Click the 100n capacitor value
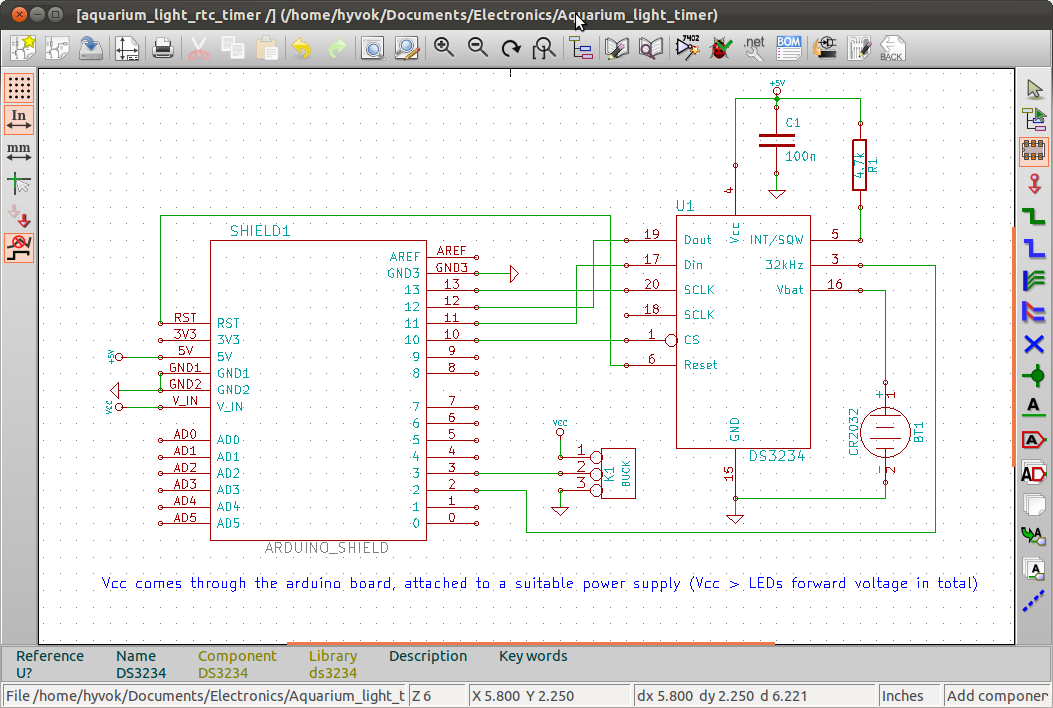 click(800, 157)
